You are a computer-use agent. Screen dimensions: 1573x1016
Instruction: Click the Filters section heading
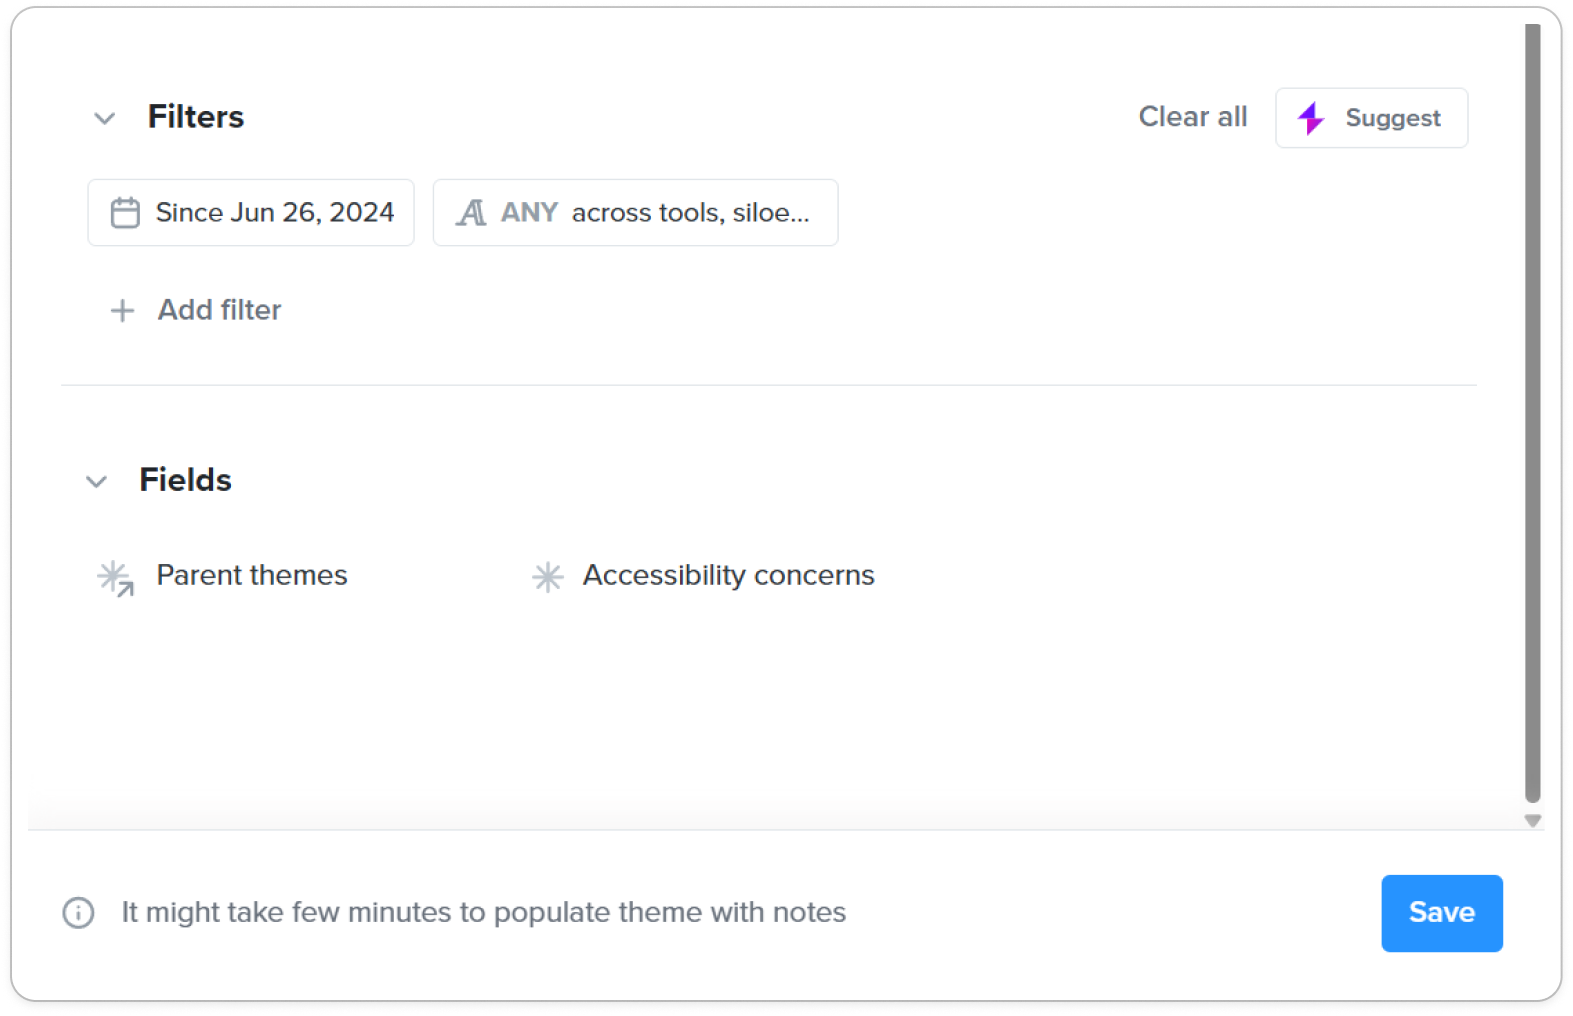(196, 117)
